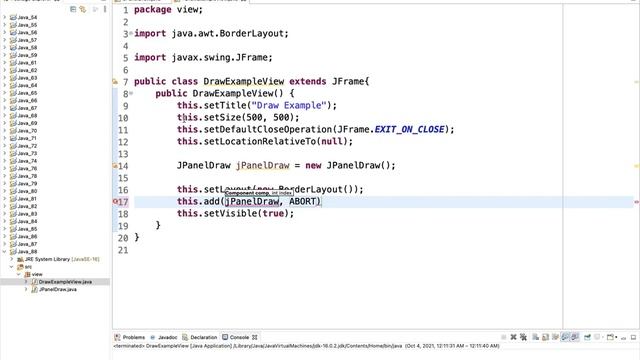Click the Java_84 project icon
The width and height of the screenshot is (640, 360).
[x=13, y=221]
